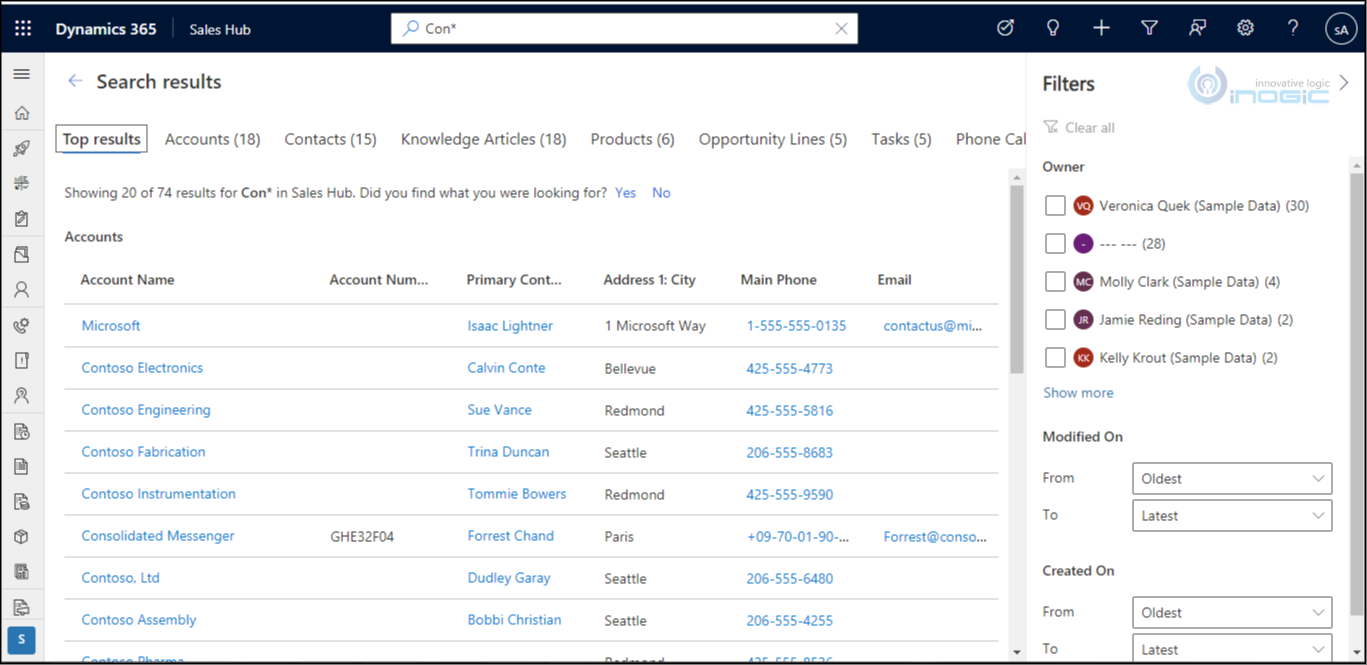Click the plus quick create icon

coord(1101,29)
